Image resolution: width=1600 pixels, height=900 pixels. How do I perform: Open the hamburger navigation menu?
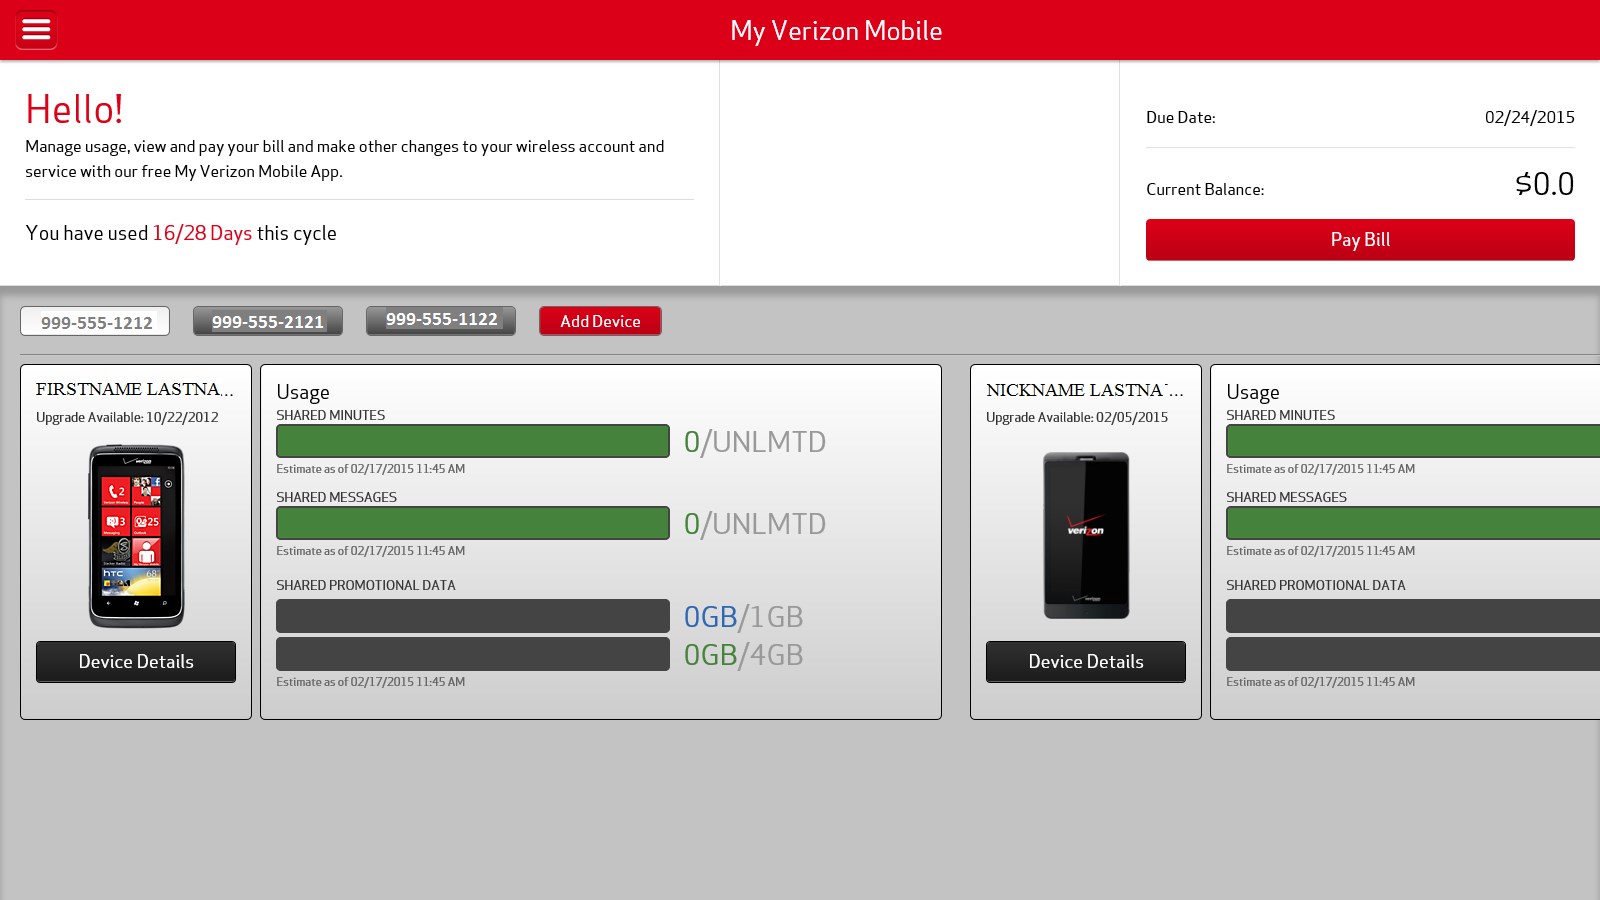(x=36, y=30)
